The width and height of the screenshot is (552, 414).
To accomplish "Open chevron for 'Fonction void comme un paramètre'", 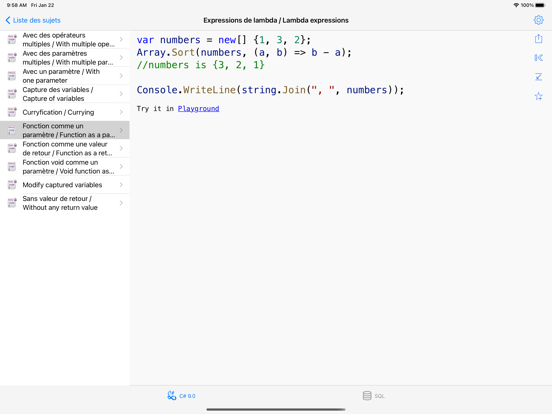I will click(x=121, y=167).
